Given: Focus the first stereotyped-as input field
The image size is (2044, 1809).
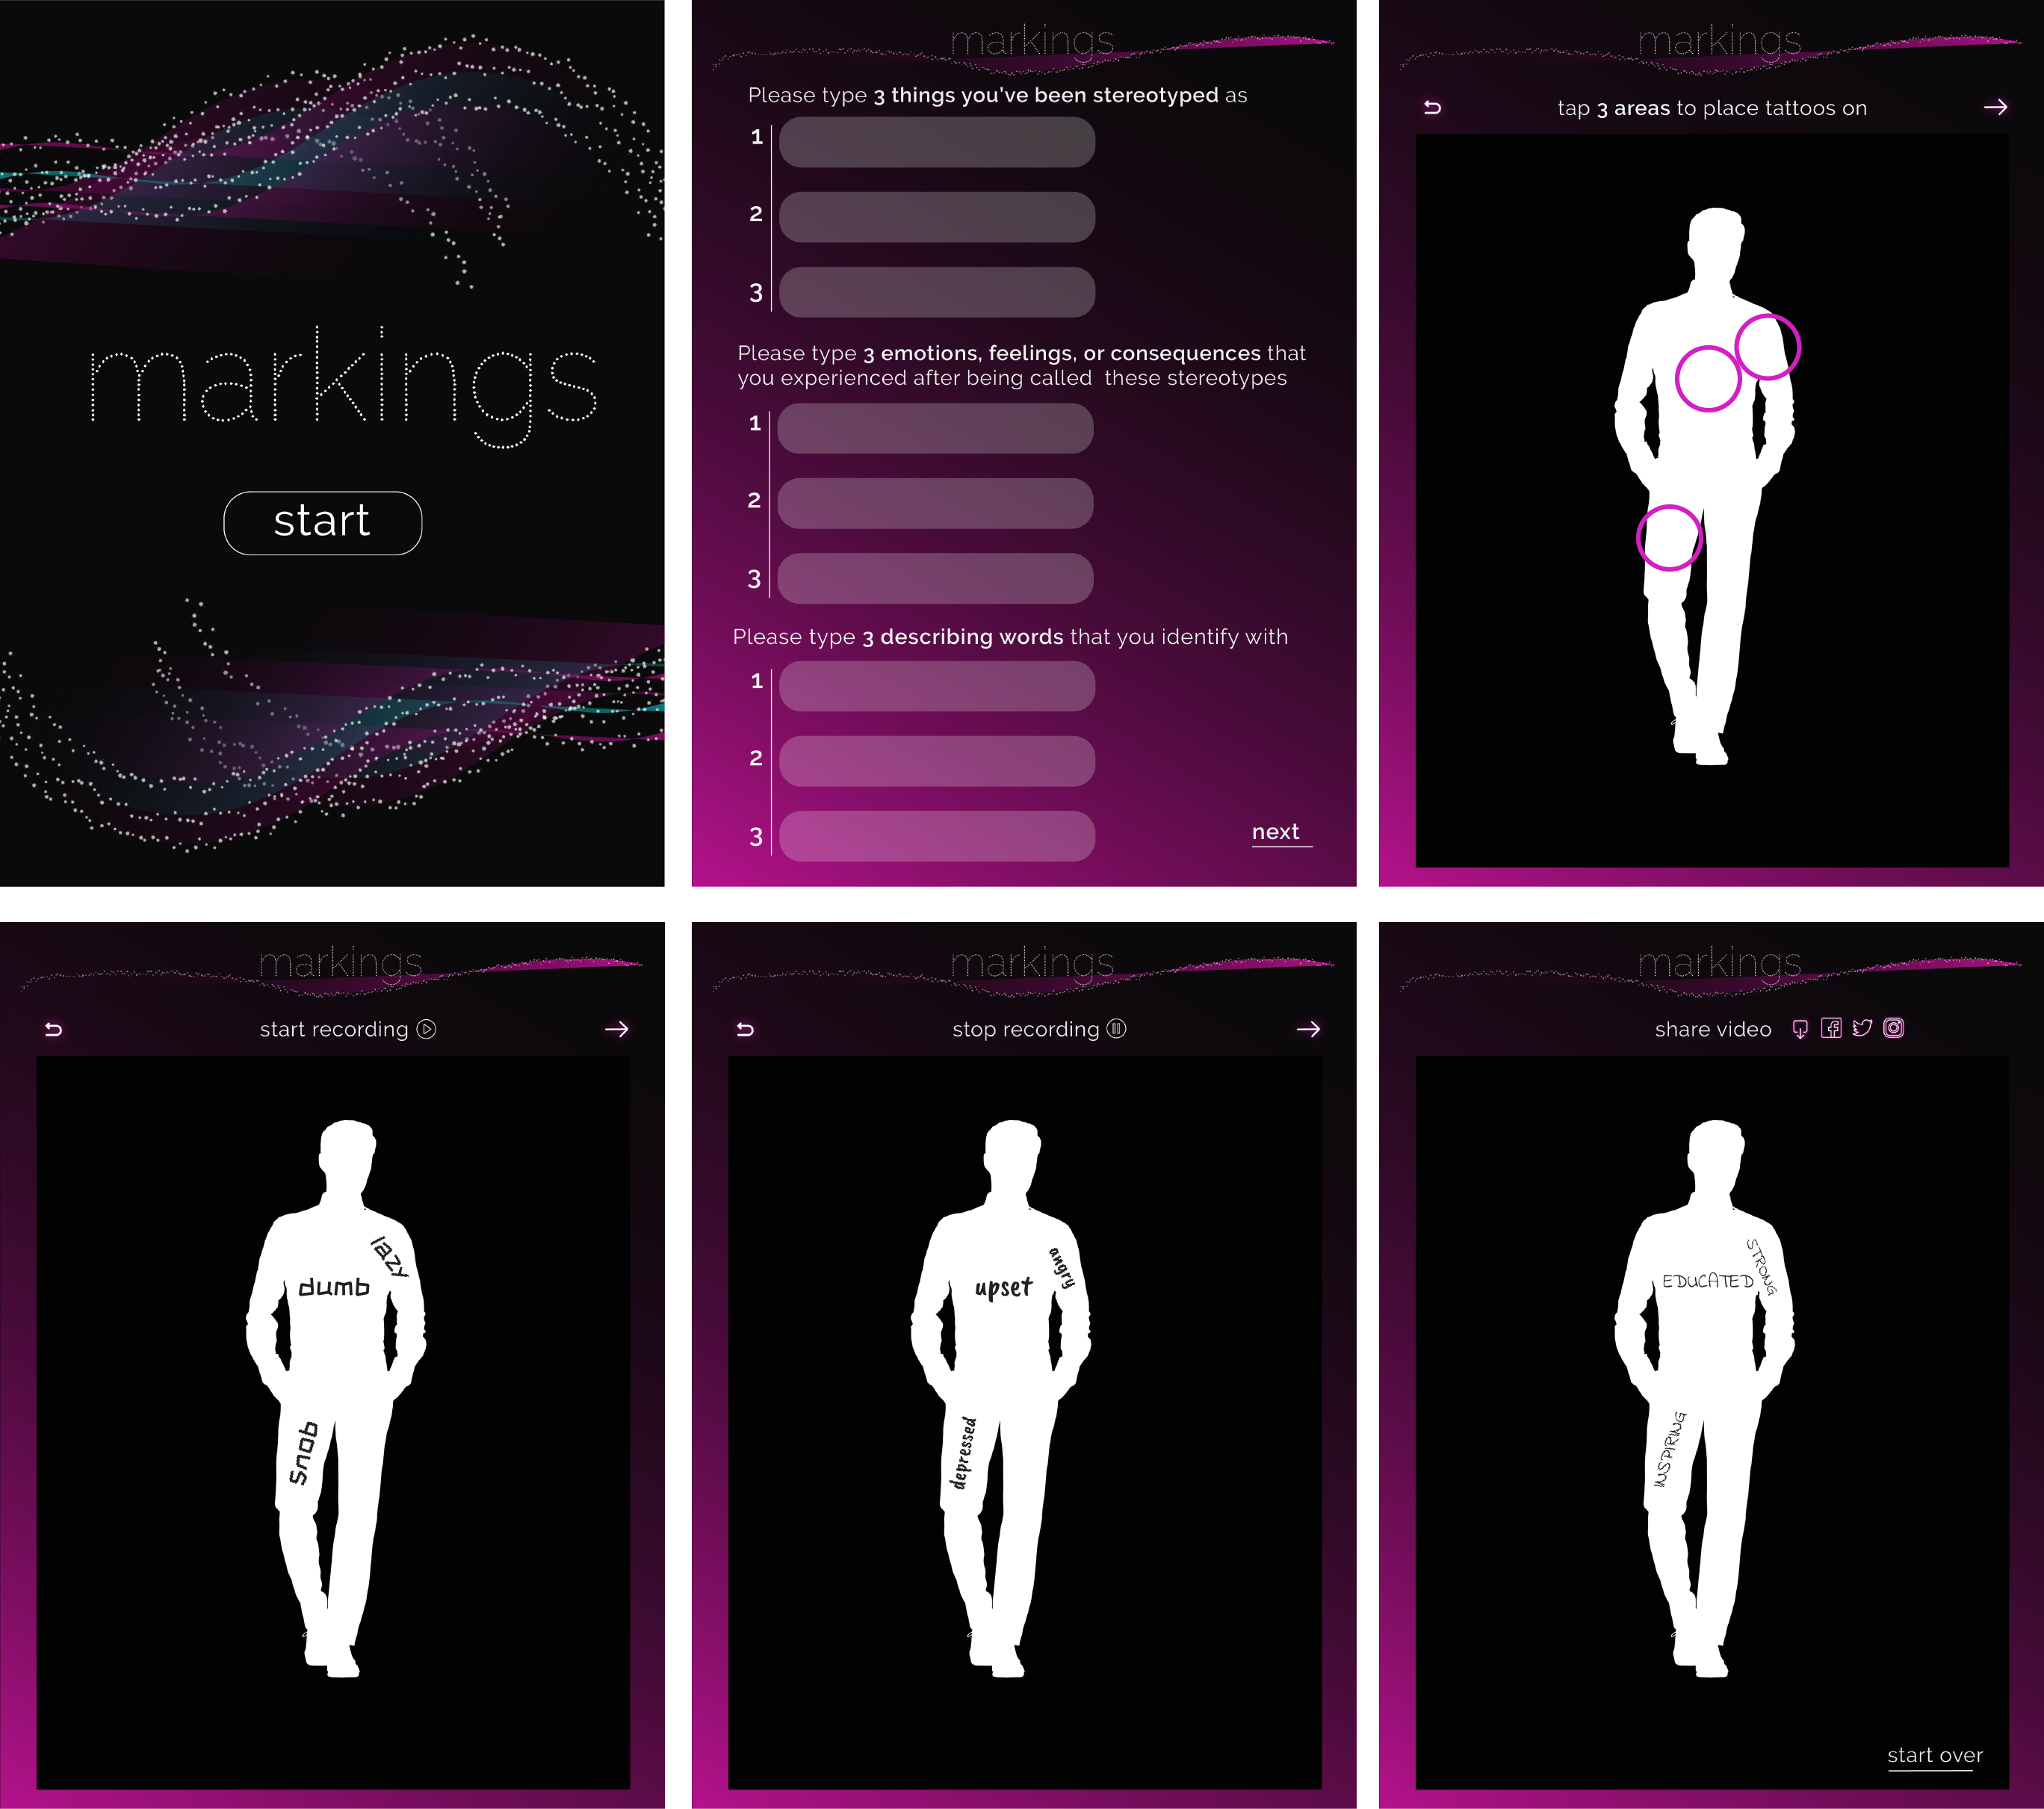Looking at the screenshot, I should click(937, 142).
